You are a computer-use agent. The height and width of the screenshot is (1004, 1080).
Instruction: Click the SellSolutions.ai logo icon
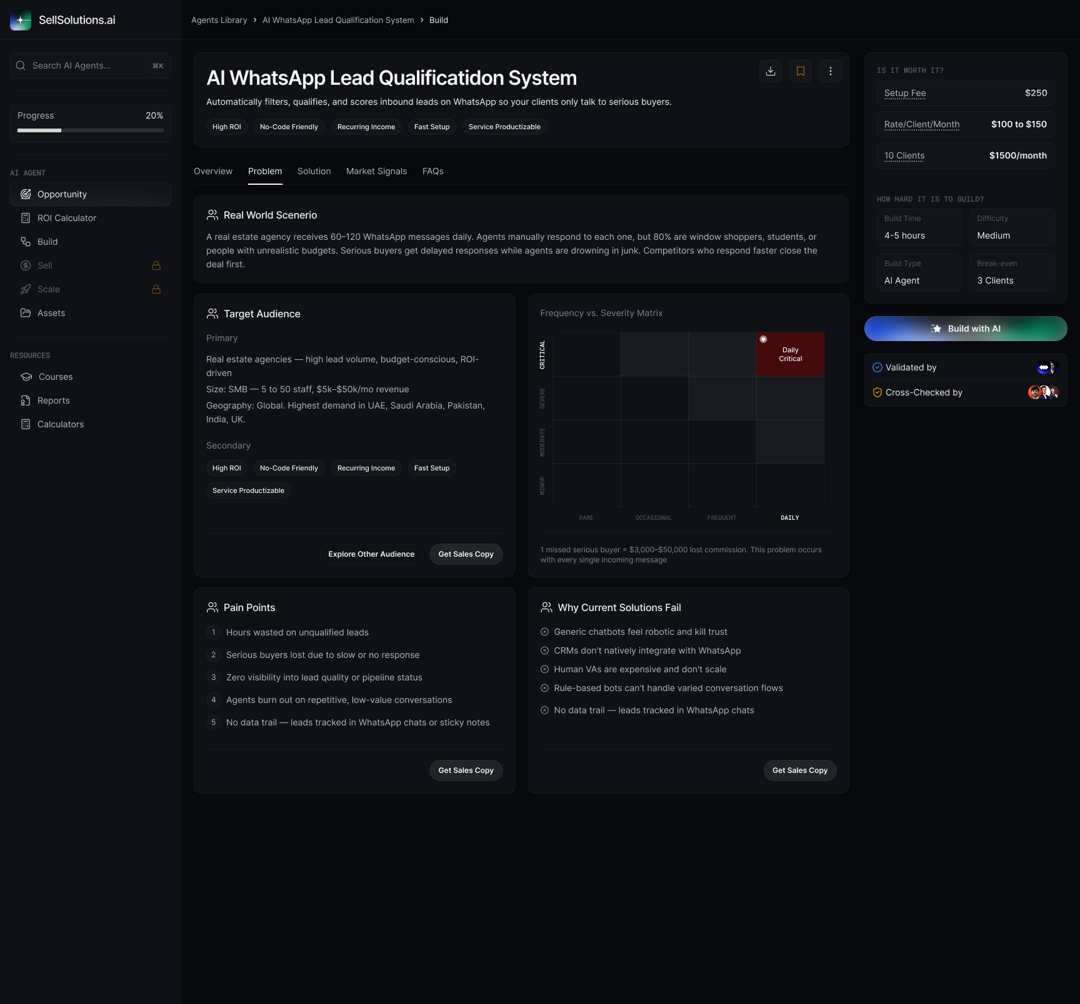pos(21,20)
